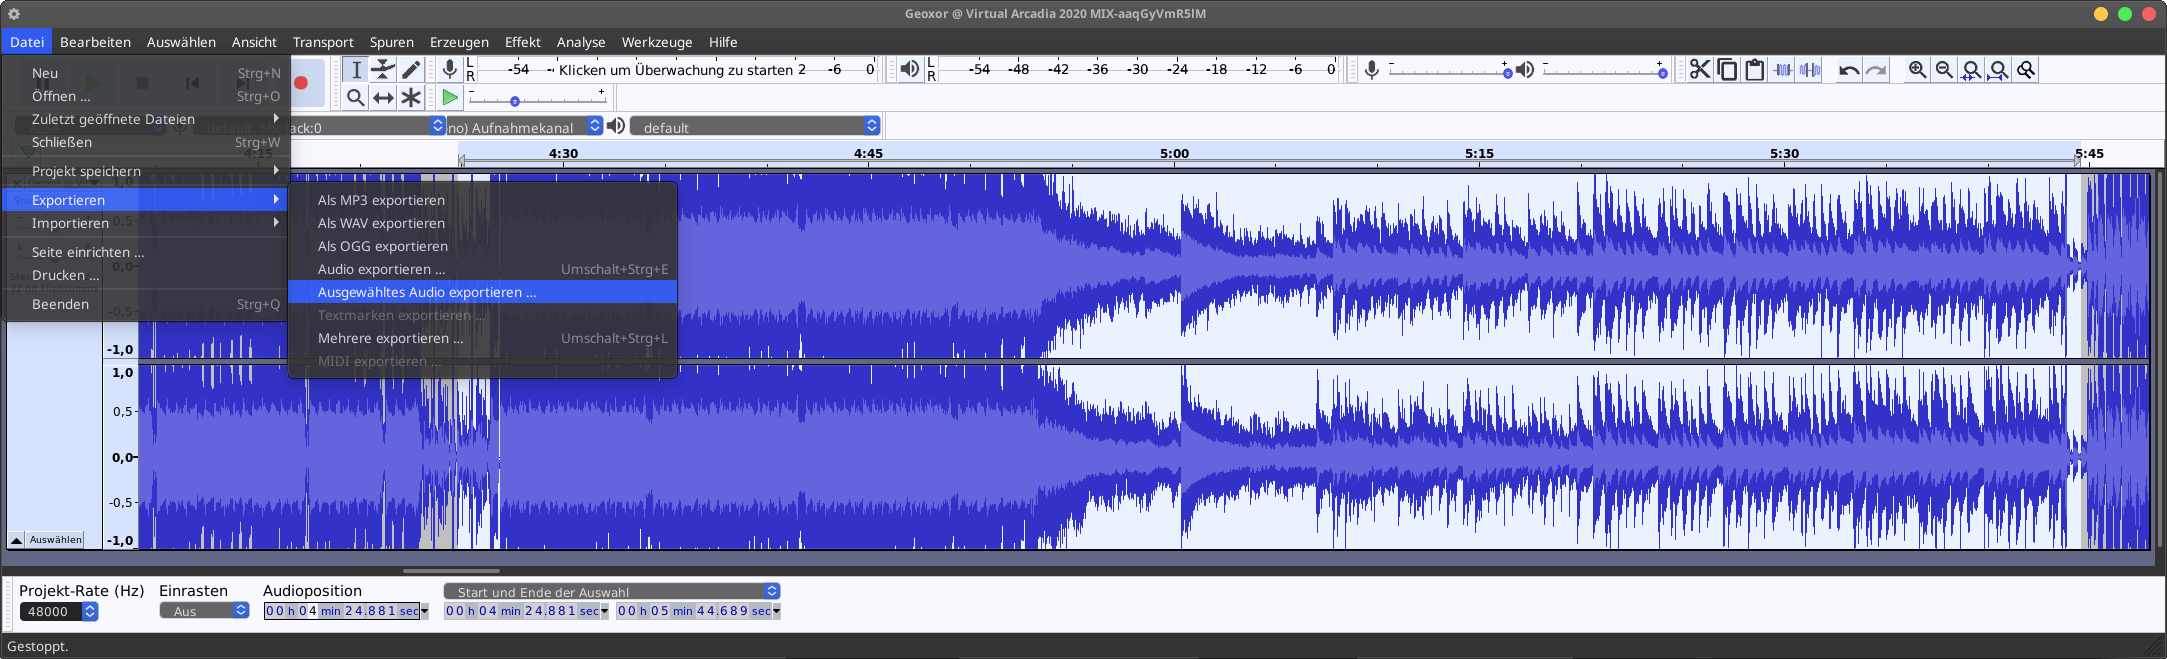This screenshot has height=659, width=2167.
Task: Open the Audioposition time format arrow
Action: click(x=424, y=611)
